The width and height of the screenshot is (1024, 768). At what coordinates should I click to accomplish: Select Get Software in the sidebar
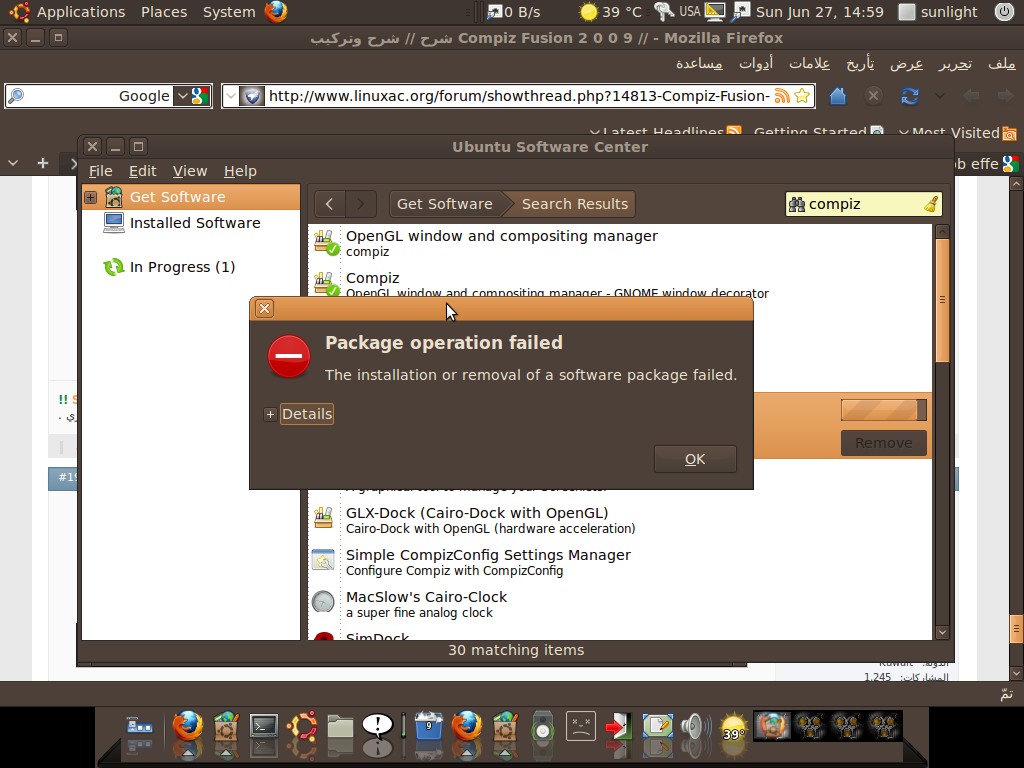pyautogui.click(x=191, y=197)
